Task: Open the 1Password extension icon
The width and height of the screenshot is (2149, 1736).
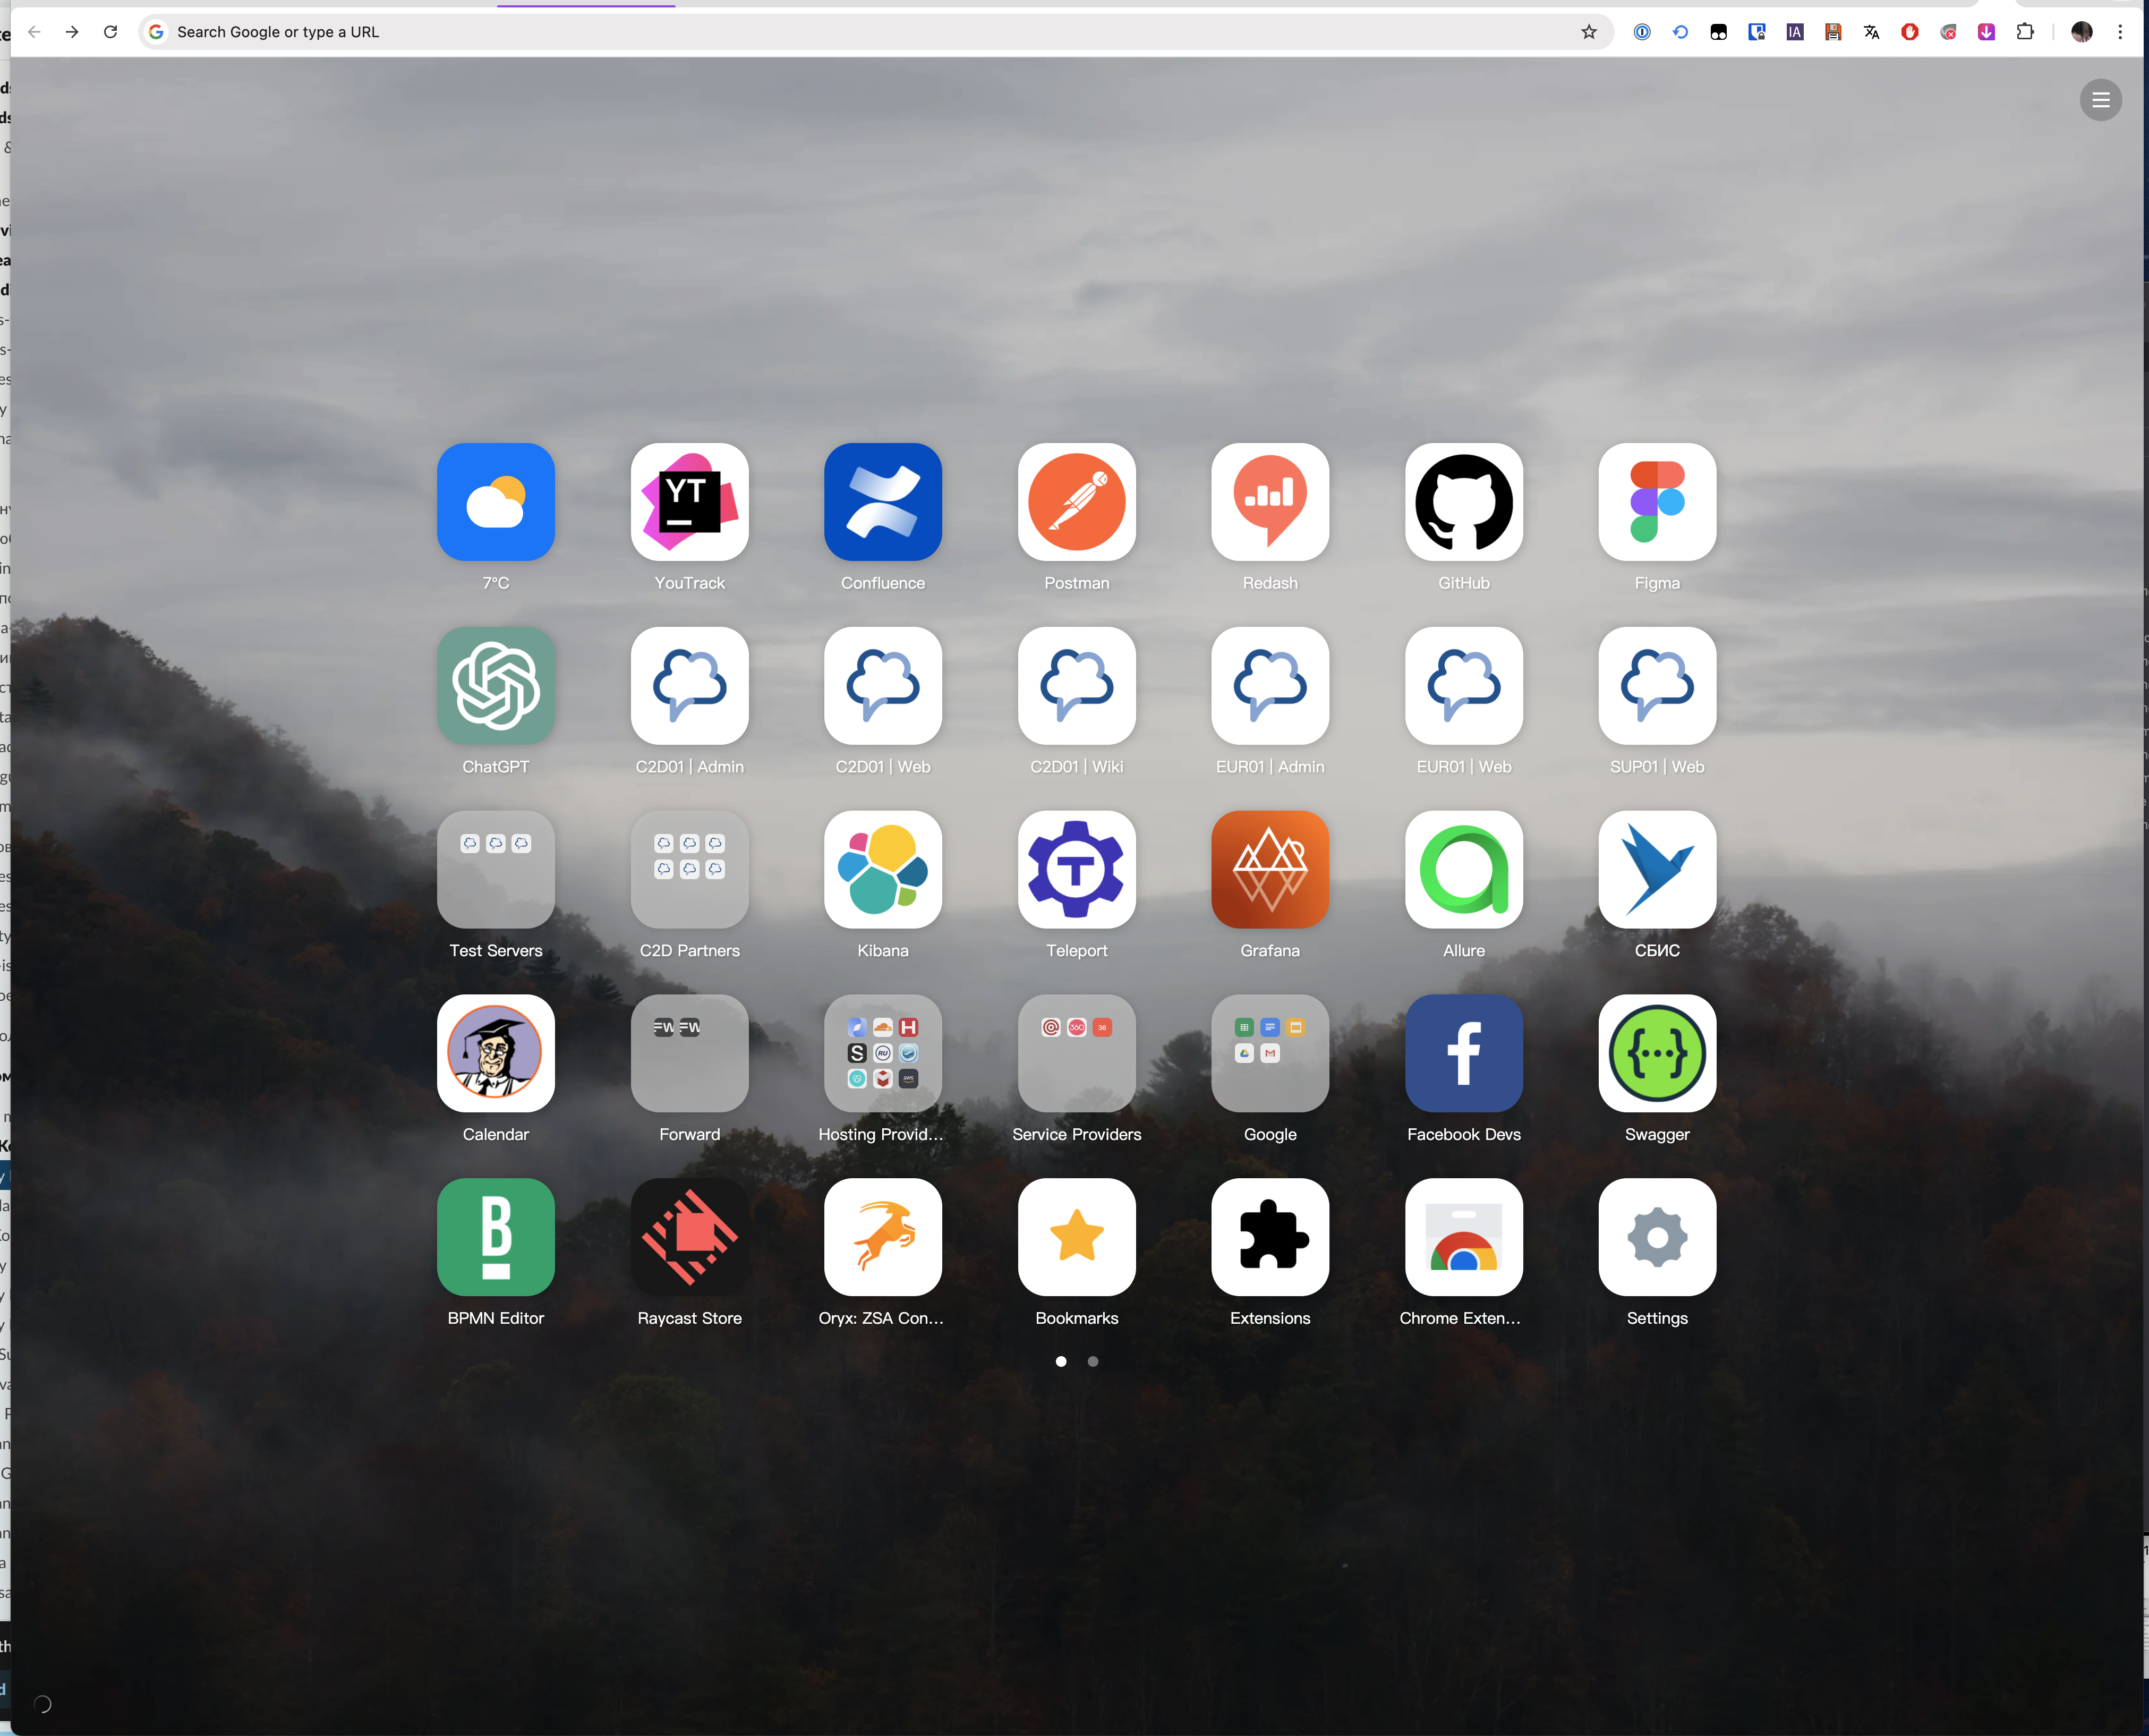Action: (1641, 32)
